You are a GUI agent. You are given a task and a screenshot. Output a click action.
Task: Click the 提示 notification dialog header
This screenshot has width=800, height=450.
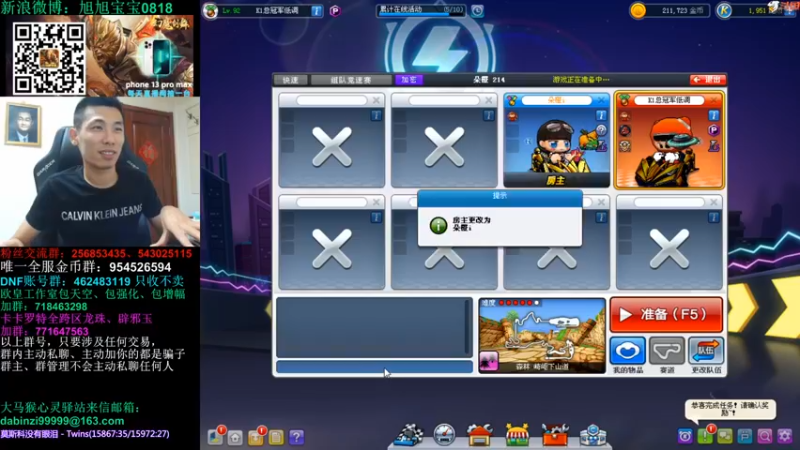point(499,196)
